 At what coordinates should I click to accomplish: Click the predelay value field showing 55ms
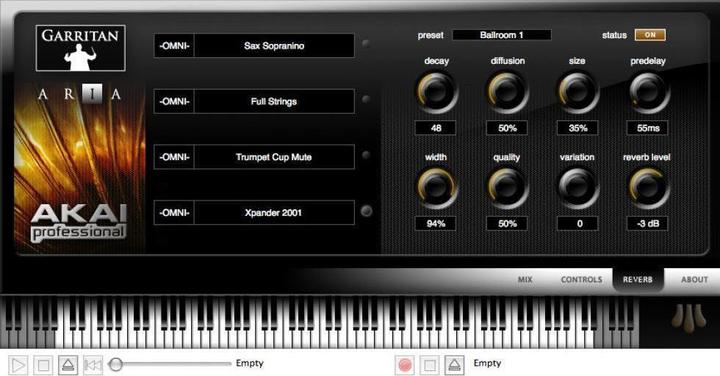pos(647,128)
